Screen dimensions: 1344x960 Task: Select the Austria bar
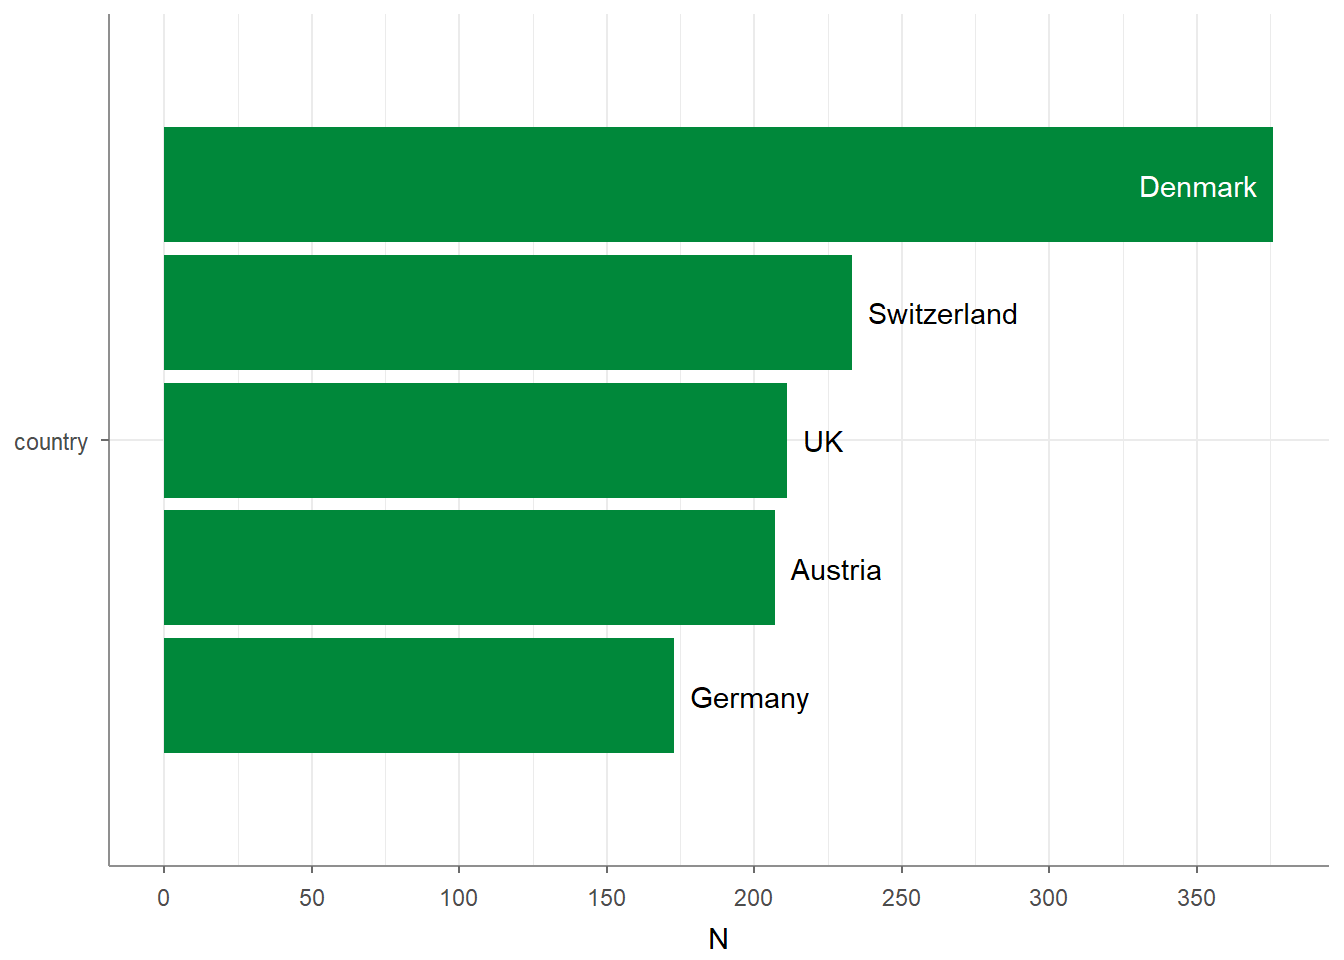click(x=469, y=567)
